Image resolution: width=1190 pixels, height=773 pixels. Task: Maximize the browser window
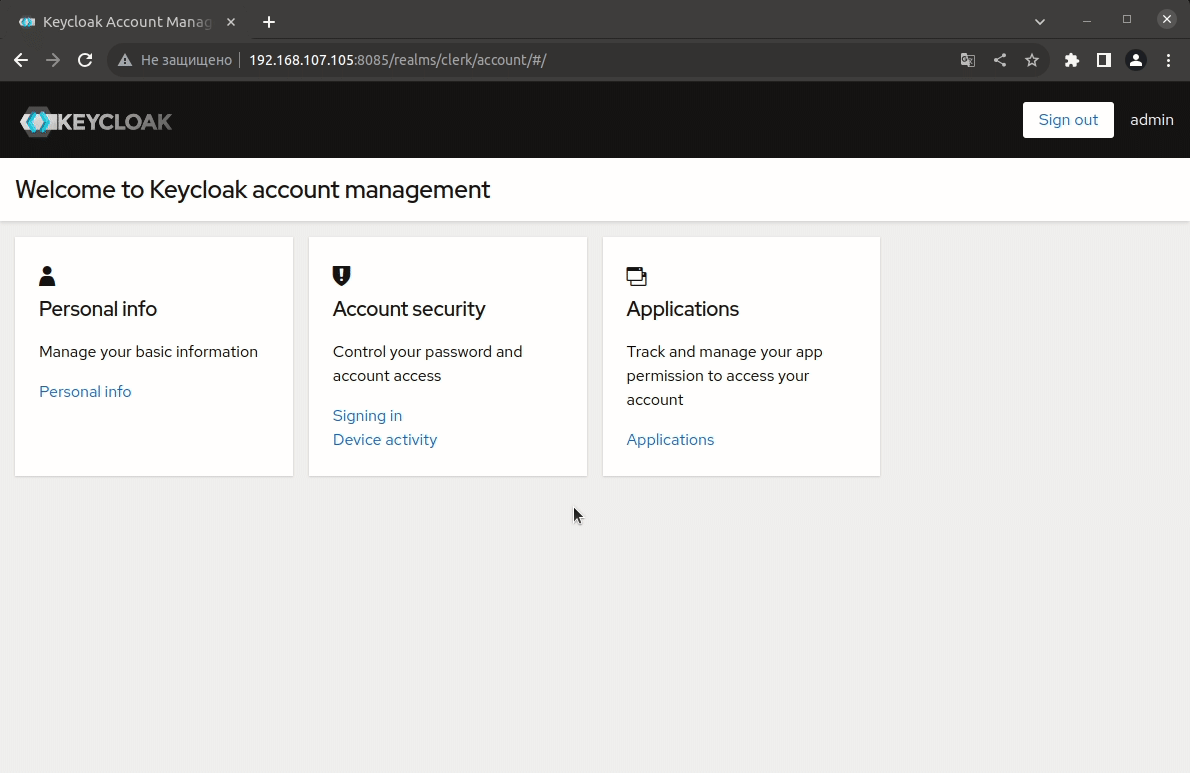pos(1127,20)
